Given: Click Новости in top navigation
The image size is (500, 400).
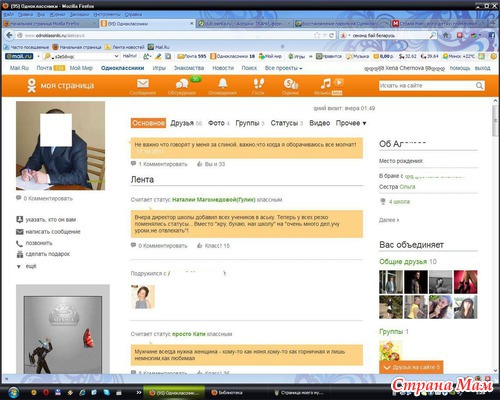Looking at the screenshot, I should point(223,68).
